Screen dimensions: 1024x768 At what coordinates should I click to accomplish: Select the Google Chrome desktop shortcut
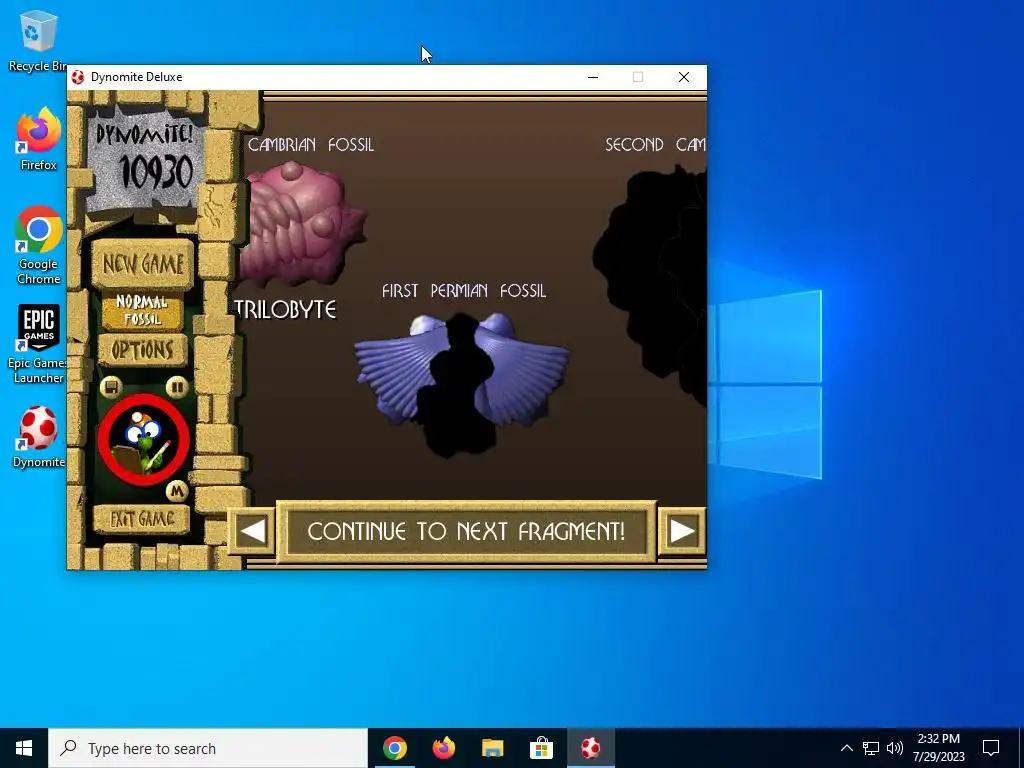pos(39,246)
